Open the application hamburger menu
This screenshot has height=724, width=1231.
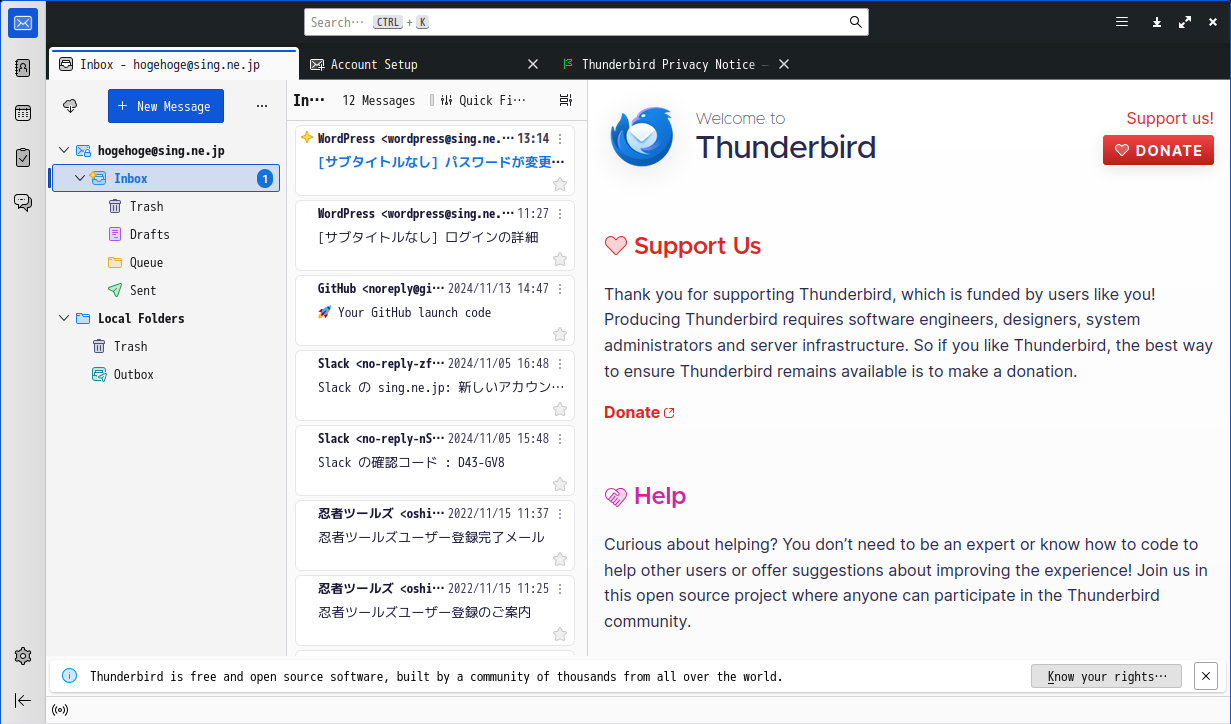click(x=1122, y=22)
